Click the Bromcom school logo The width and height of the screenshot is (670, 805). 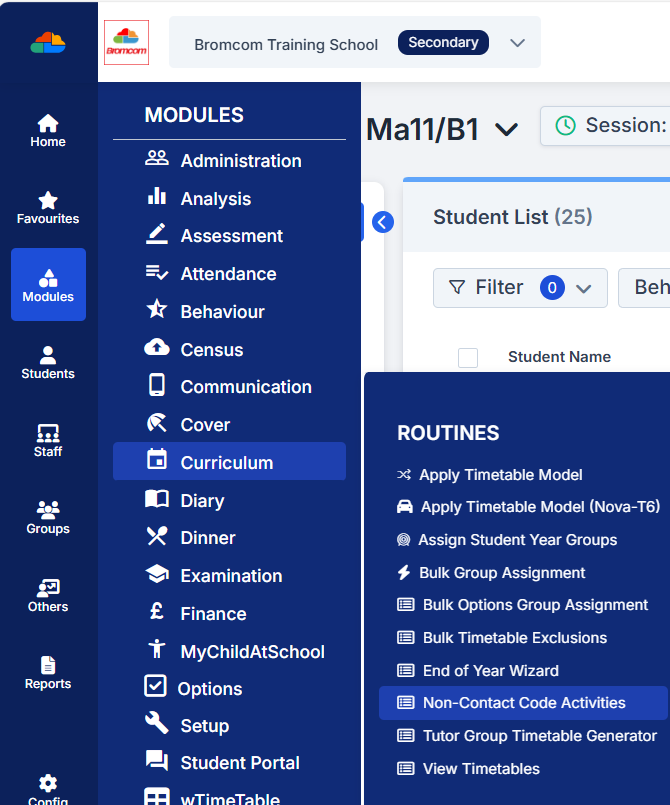point(126,43)
